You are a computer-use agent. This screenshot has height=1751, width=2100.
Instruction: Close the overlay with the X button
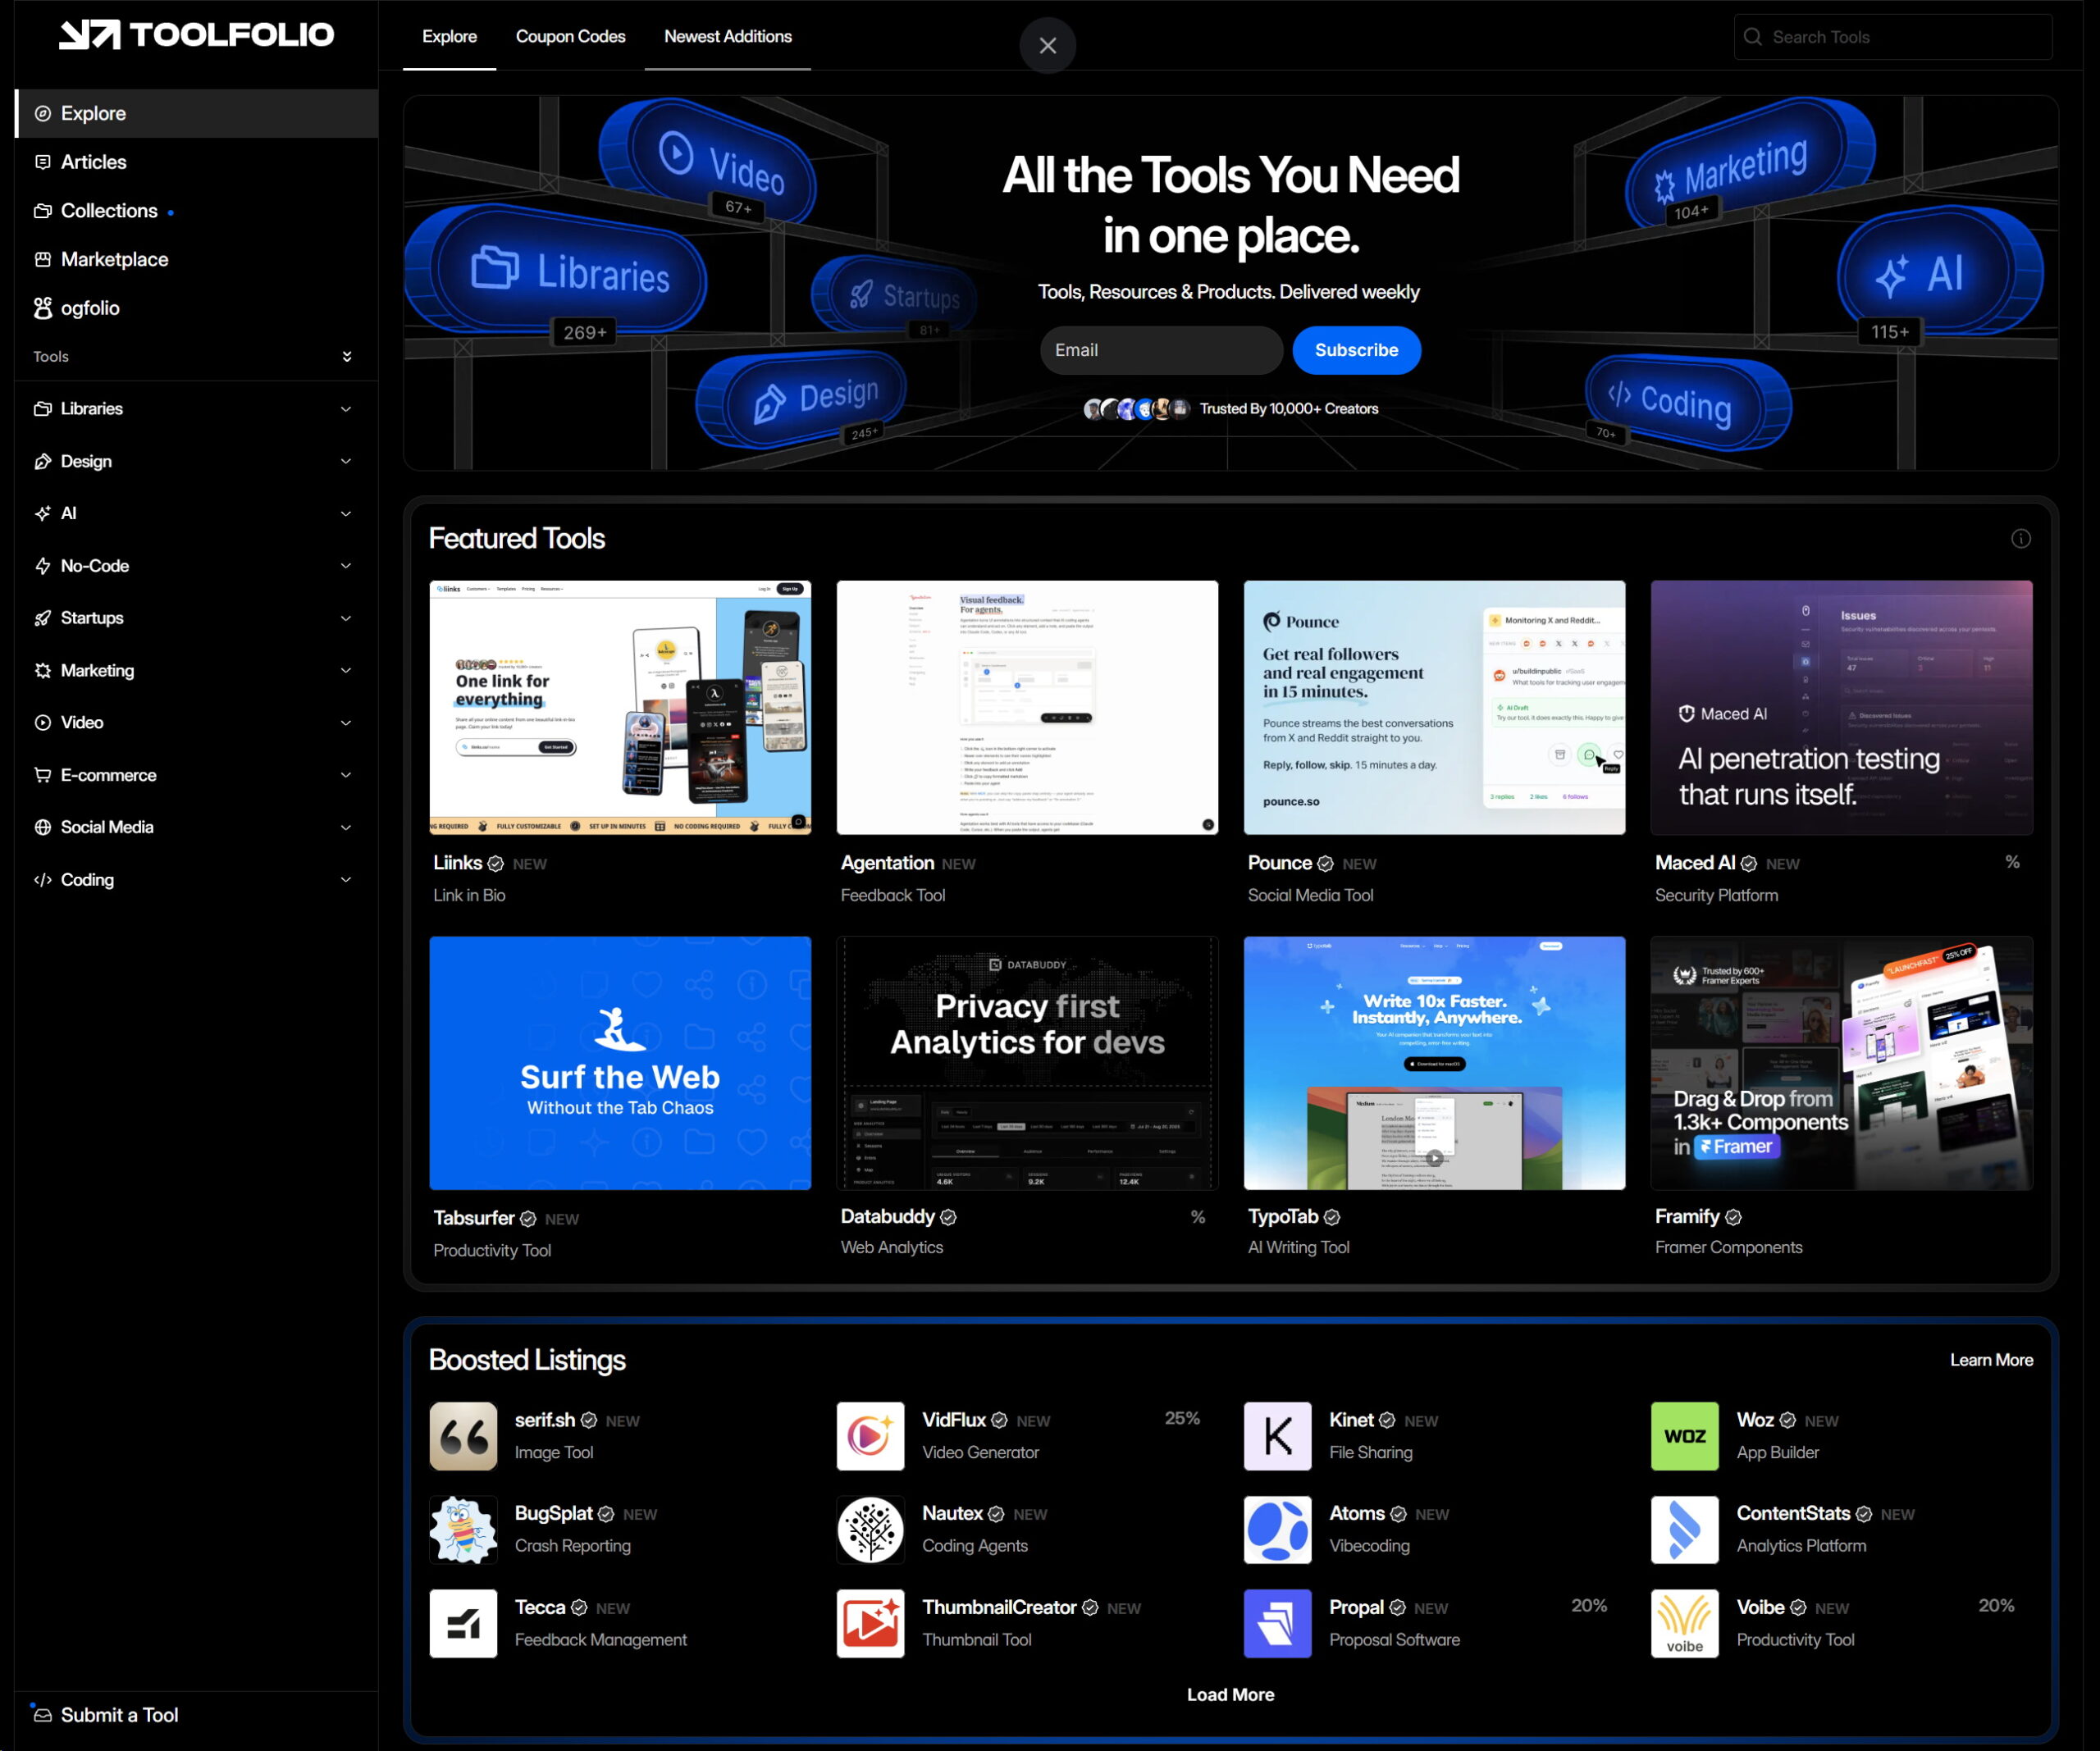tap(1047, 46)
